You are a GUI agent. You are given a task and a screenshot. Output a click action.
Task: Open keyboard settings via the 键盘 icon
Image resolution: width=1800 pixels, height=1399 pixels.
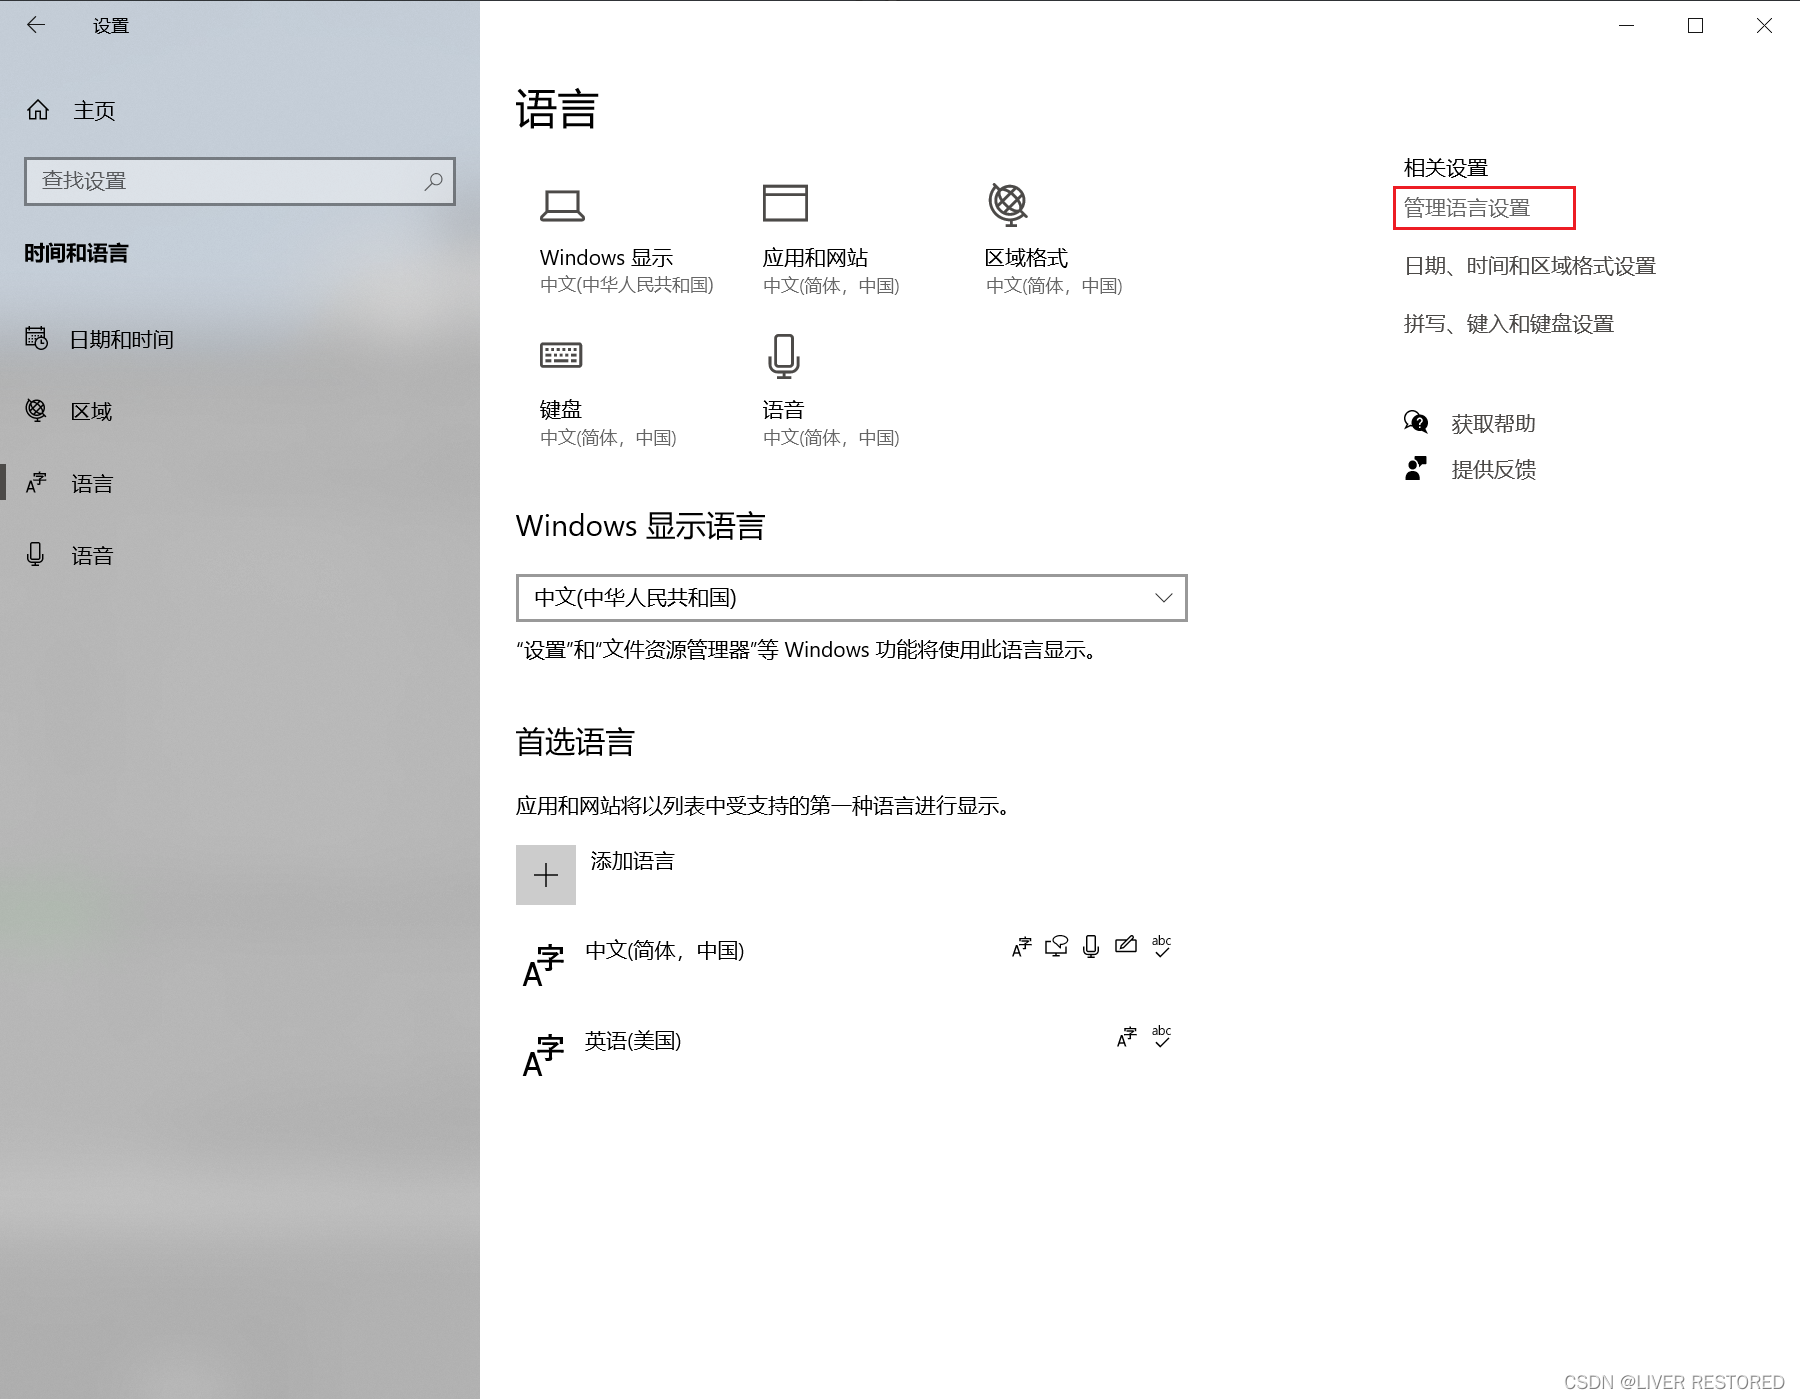coord(561,355)
